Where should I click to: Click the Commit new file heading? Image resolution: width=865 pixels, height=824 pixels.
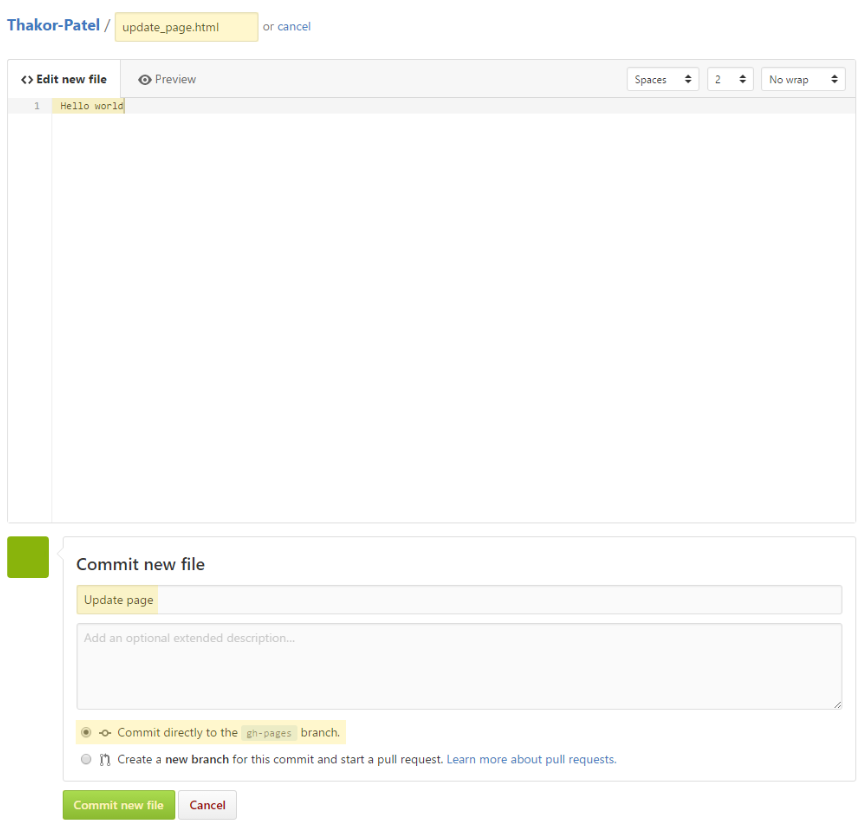140,564
